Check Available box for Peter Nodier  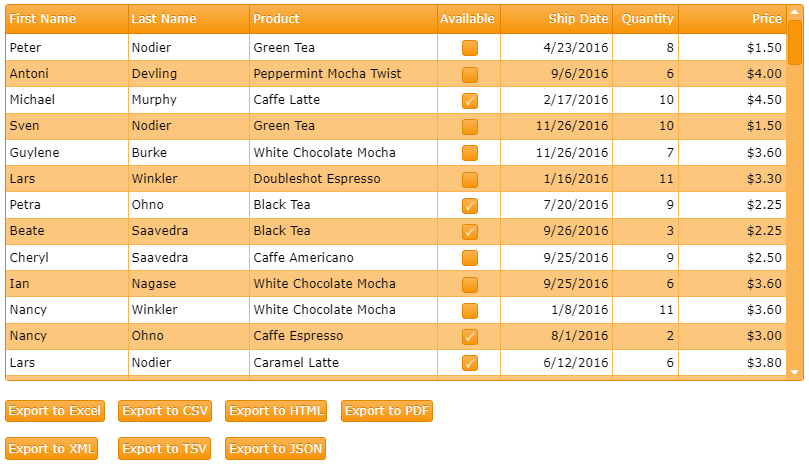coord(470,48)
